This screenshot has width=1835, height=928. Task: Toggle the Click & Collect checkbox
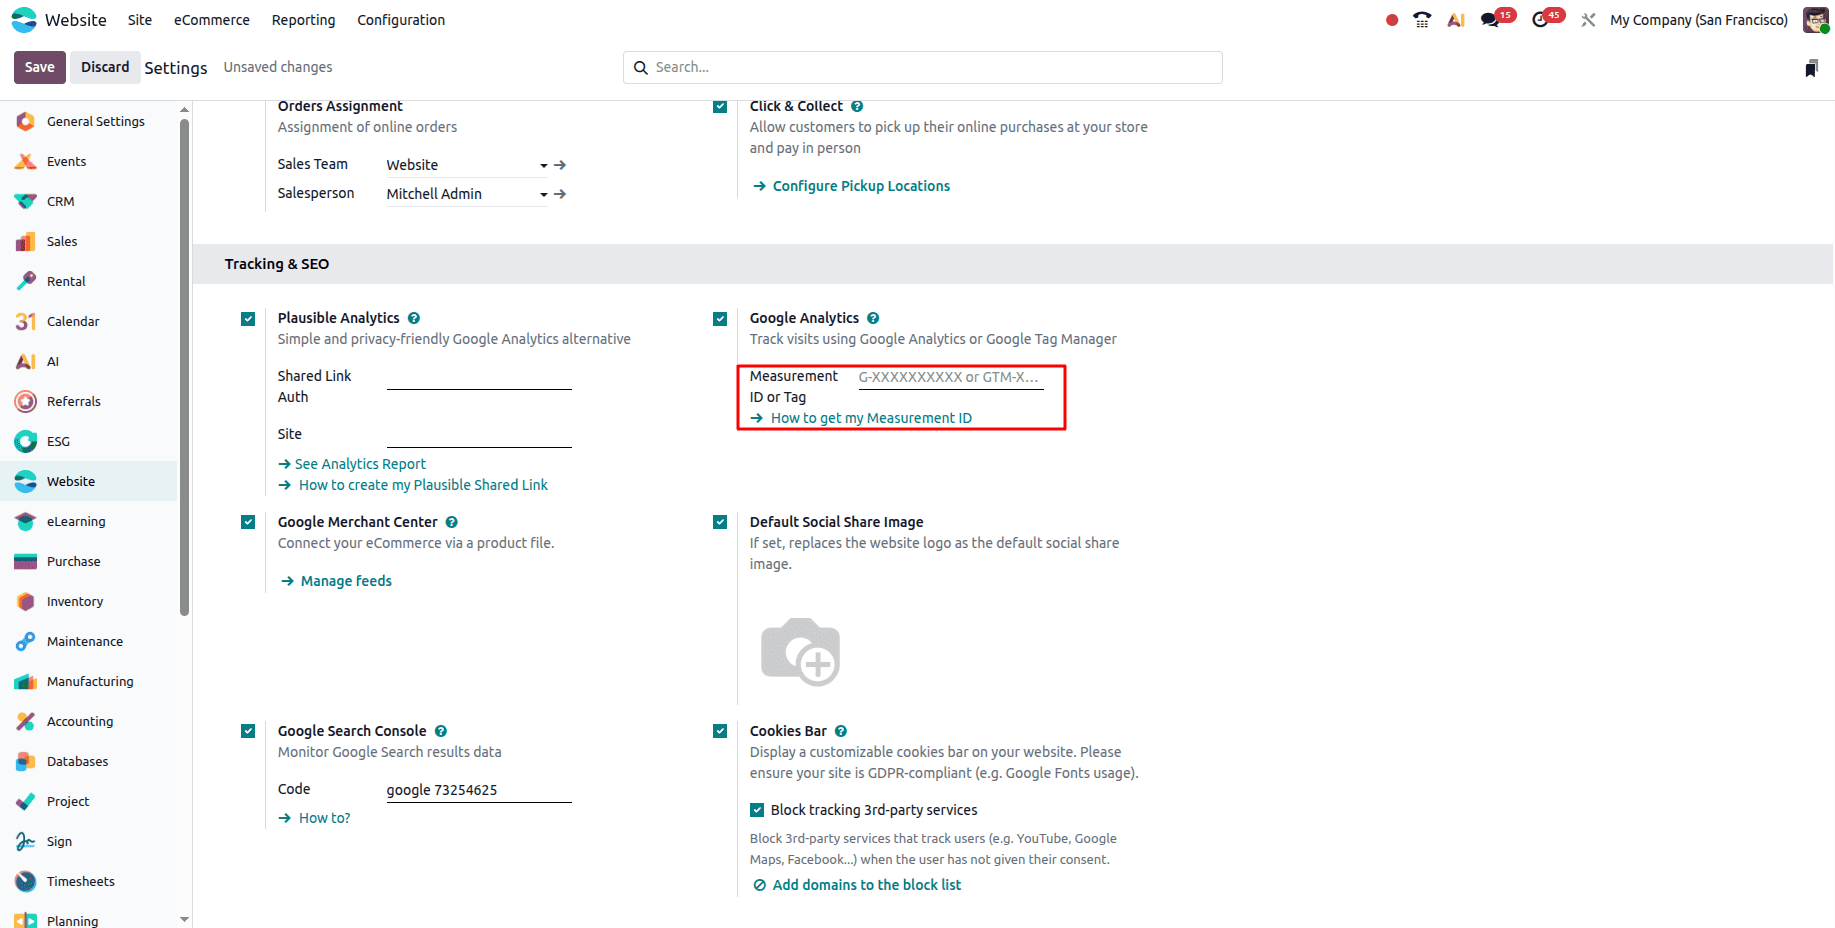(720, 106)
